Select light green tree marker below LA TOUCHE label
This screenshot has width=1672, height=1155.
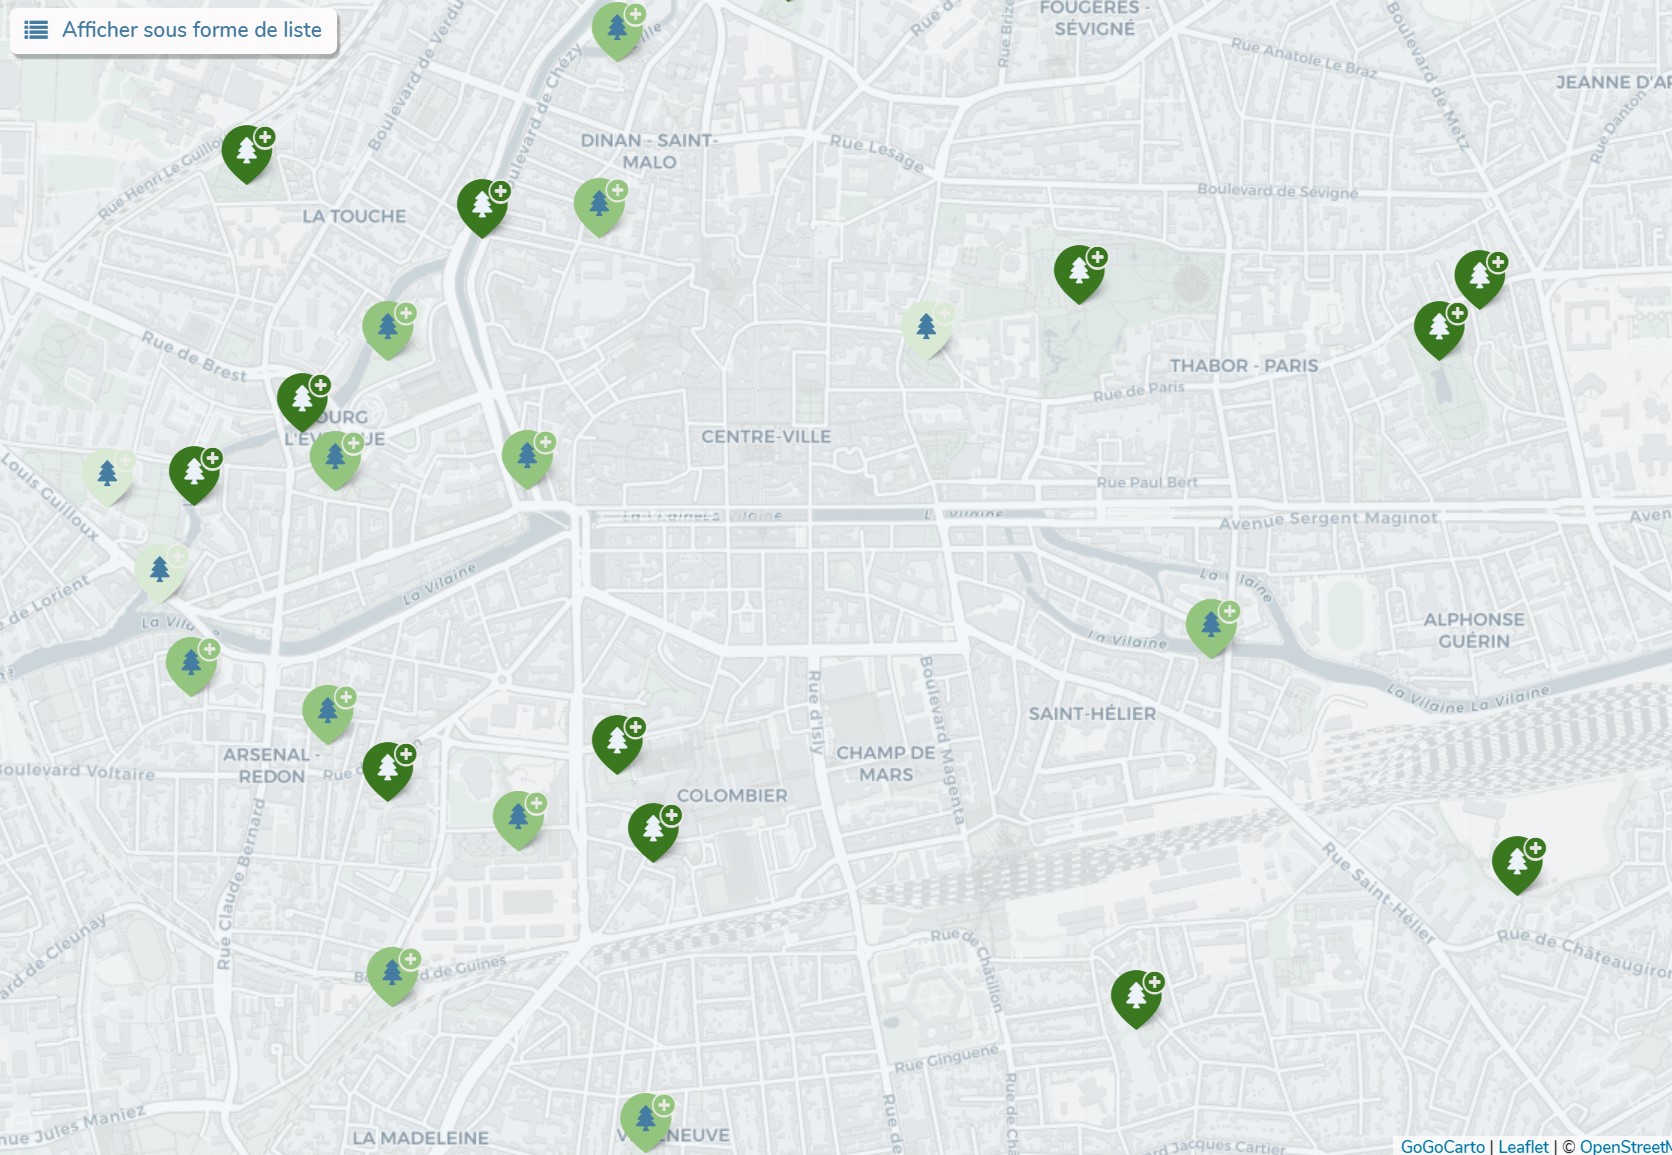(x=389, y=330)
